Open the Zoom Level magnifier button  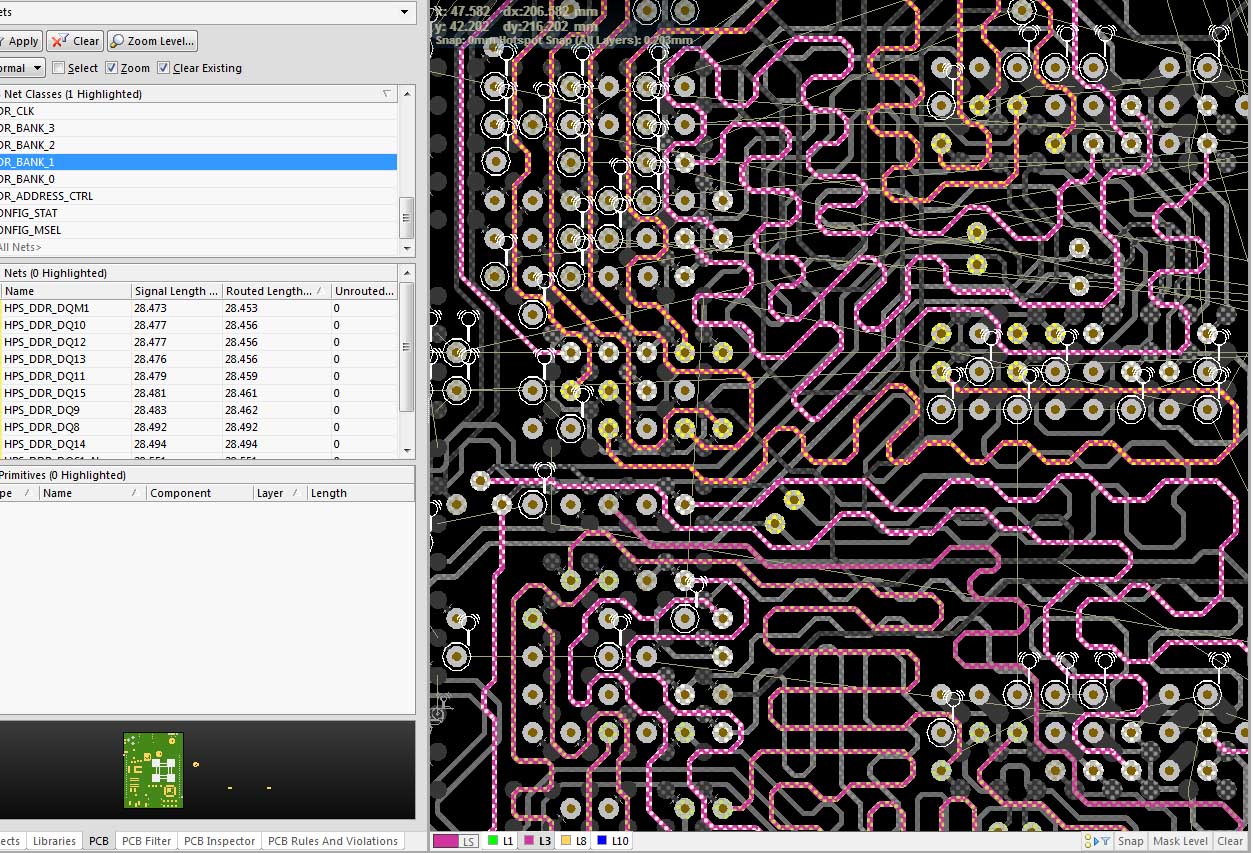click(x=152, y=41)
